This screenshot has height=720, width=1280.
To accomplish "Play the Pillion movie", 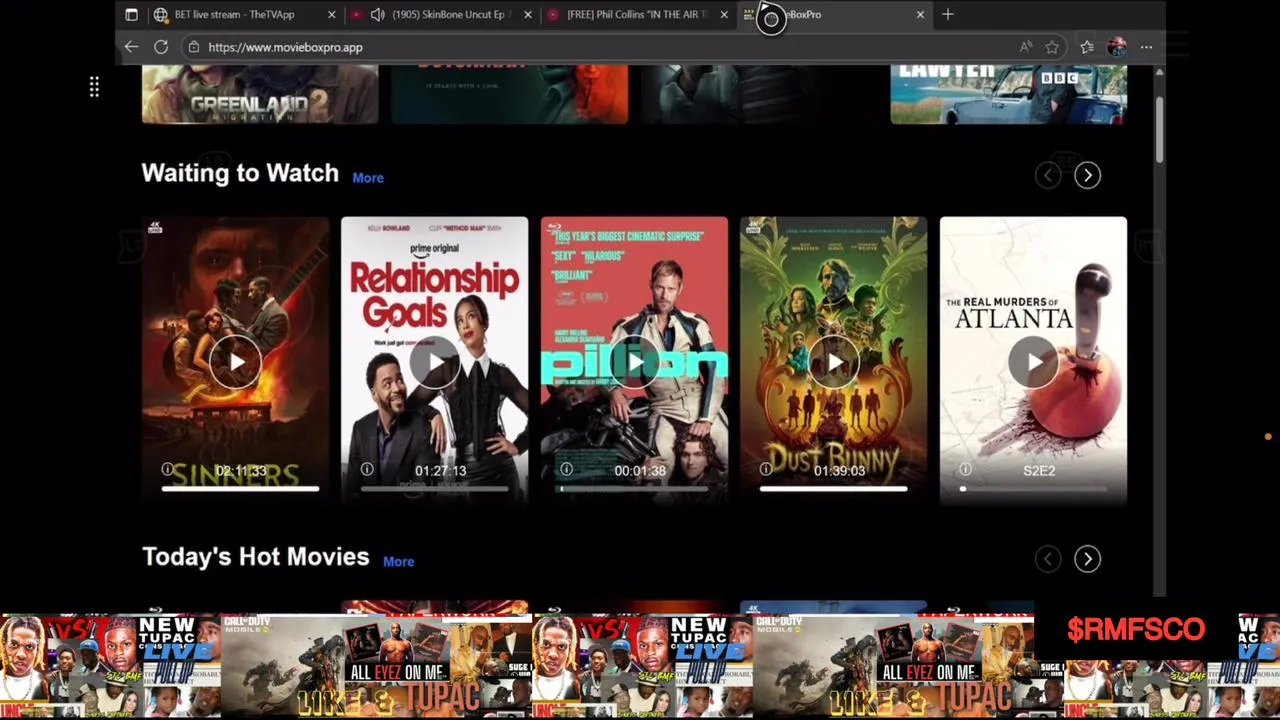I will click(x=634, y=362).
